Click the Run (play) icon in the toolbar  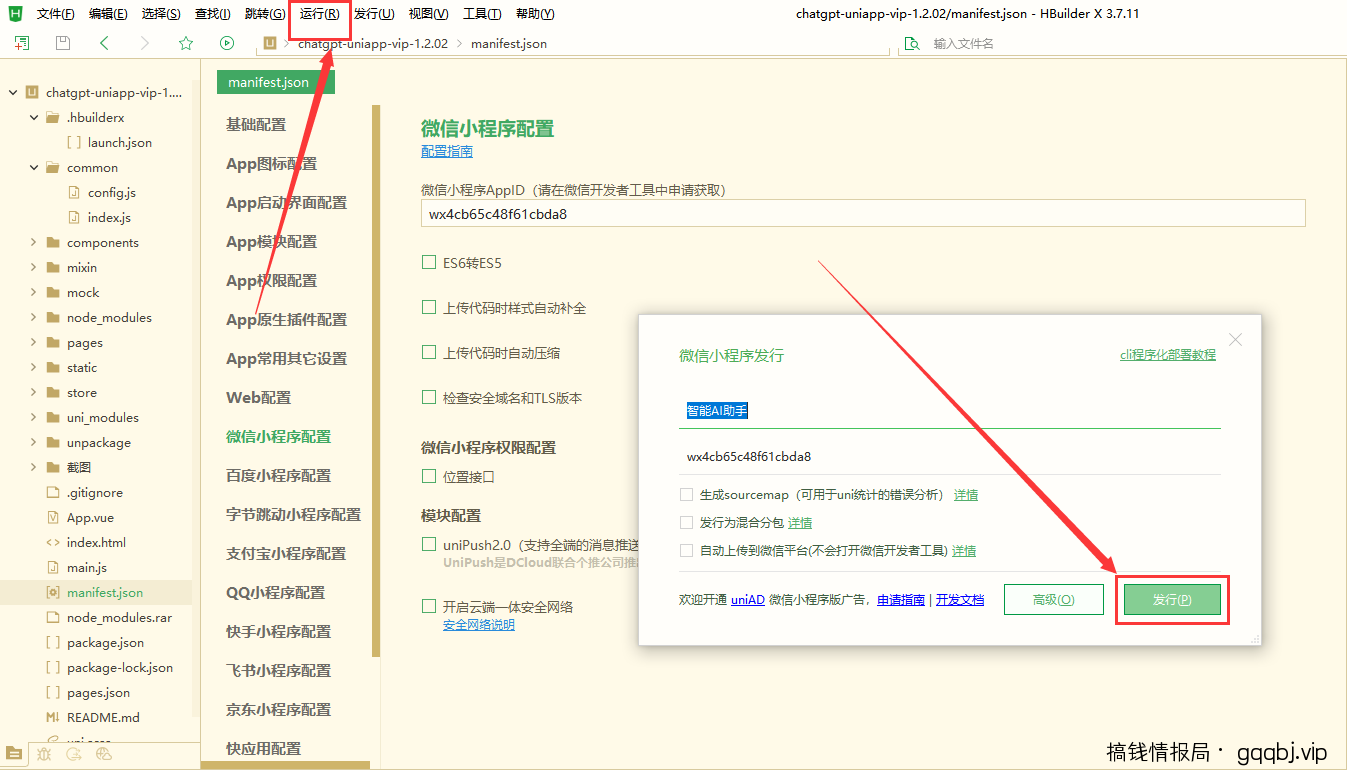click(226, 43)
